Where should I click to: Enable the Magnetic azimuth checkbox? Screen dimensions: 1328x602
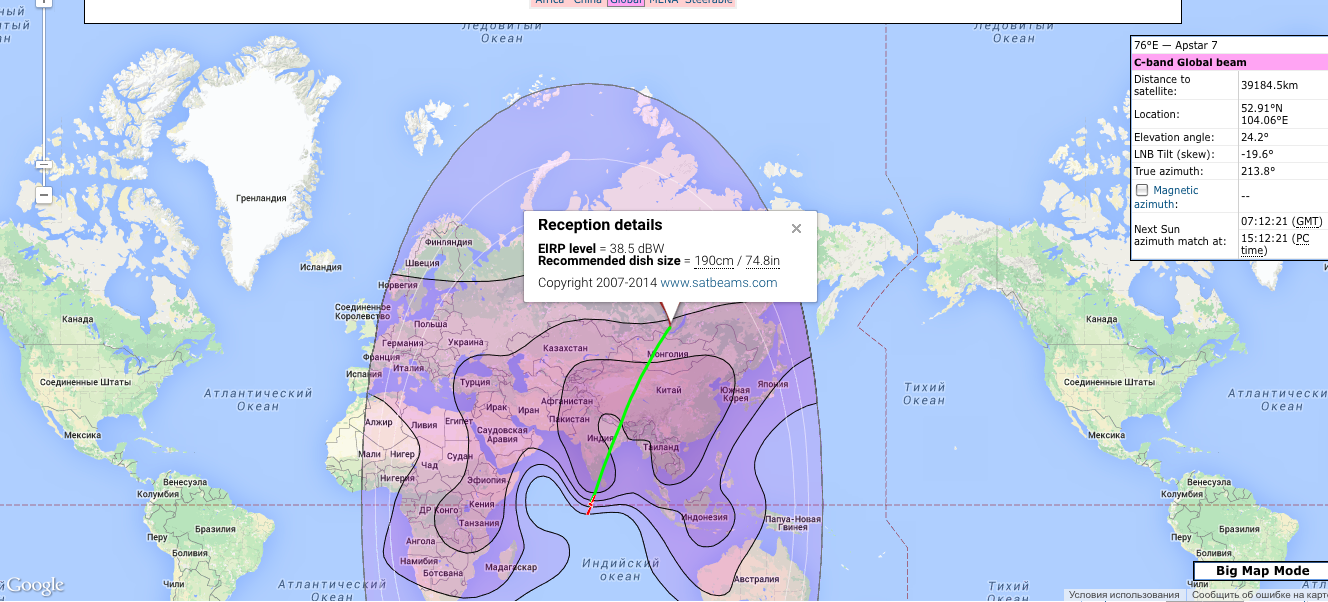(x=1141, y=190)
